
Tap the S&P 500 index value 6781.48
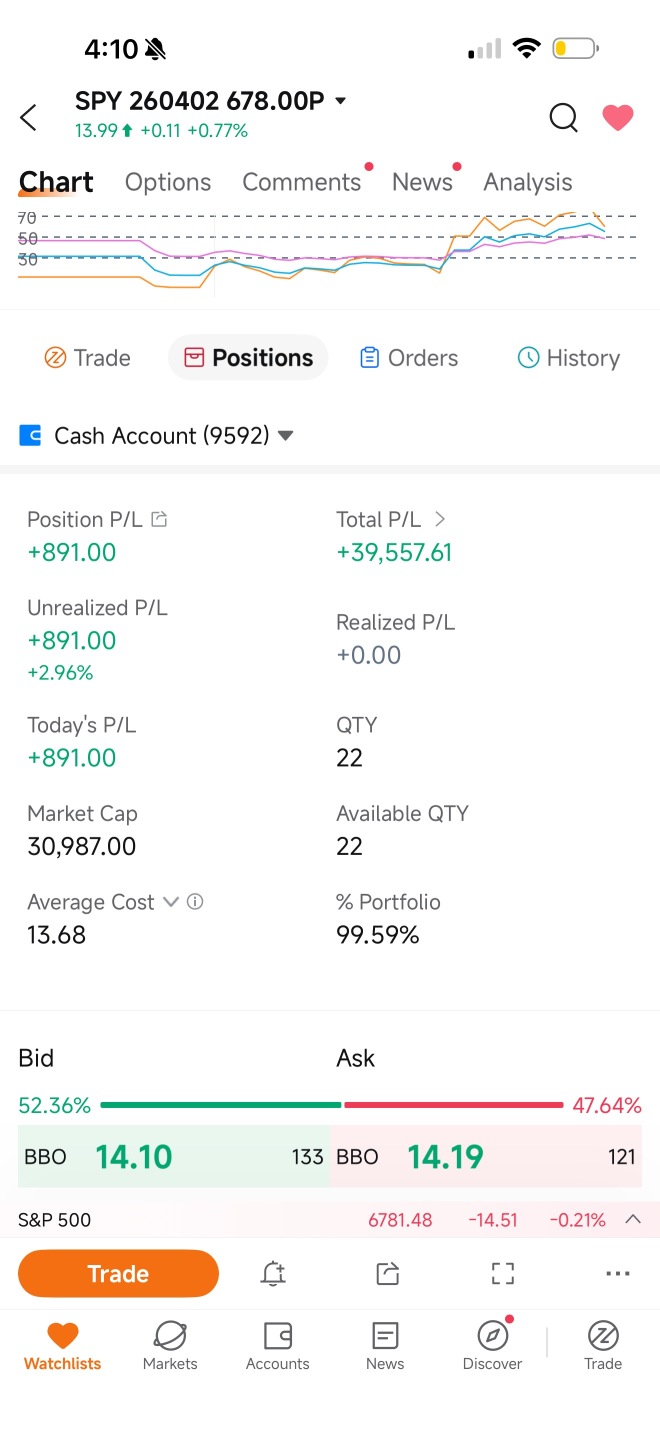click(x=400, y=1220)
